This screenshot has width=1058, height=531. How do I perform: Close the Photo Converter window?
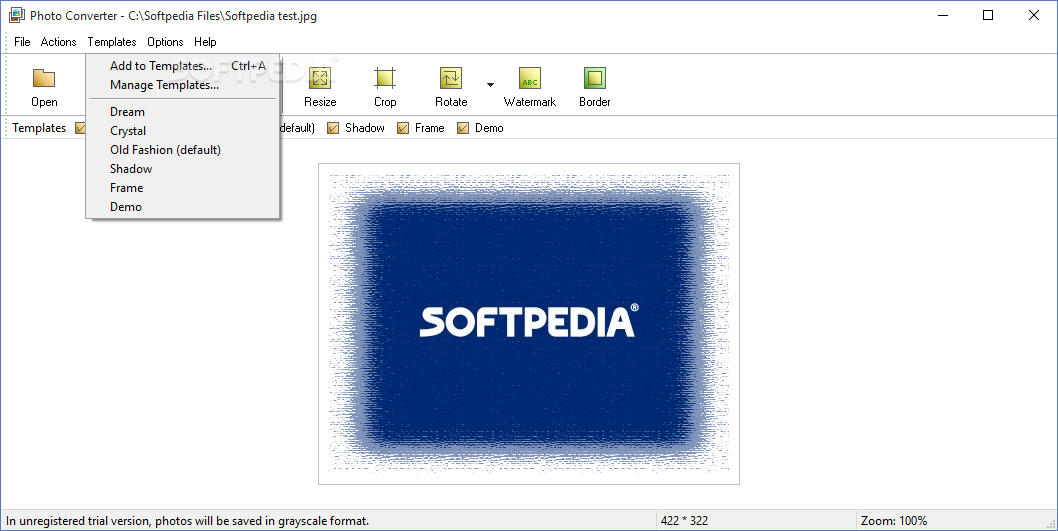tap(1033, 15)
